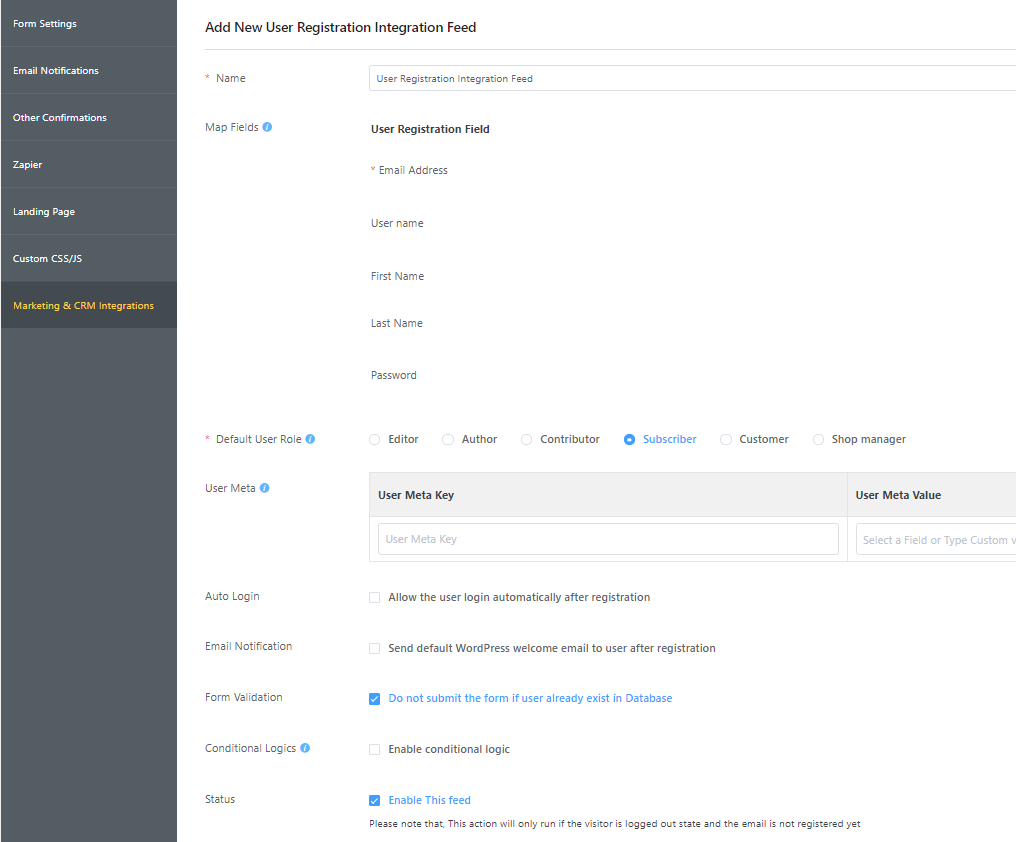The width and height of the screenshot is (1016, 842).
Task: Choose Customer as default user role
Action: (725, 439)
